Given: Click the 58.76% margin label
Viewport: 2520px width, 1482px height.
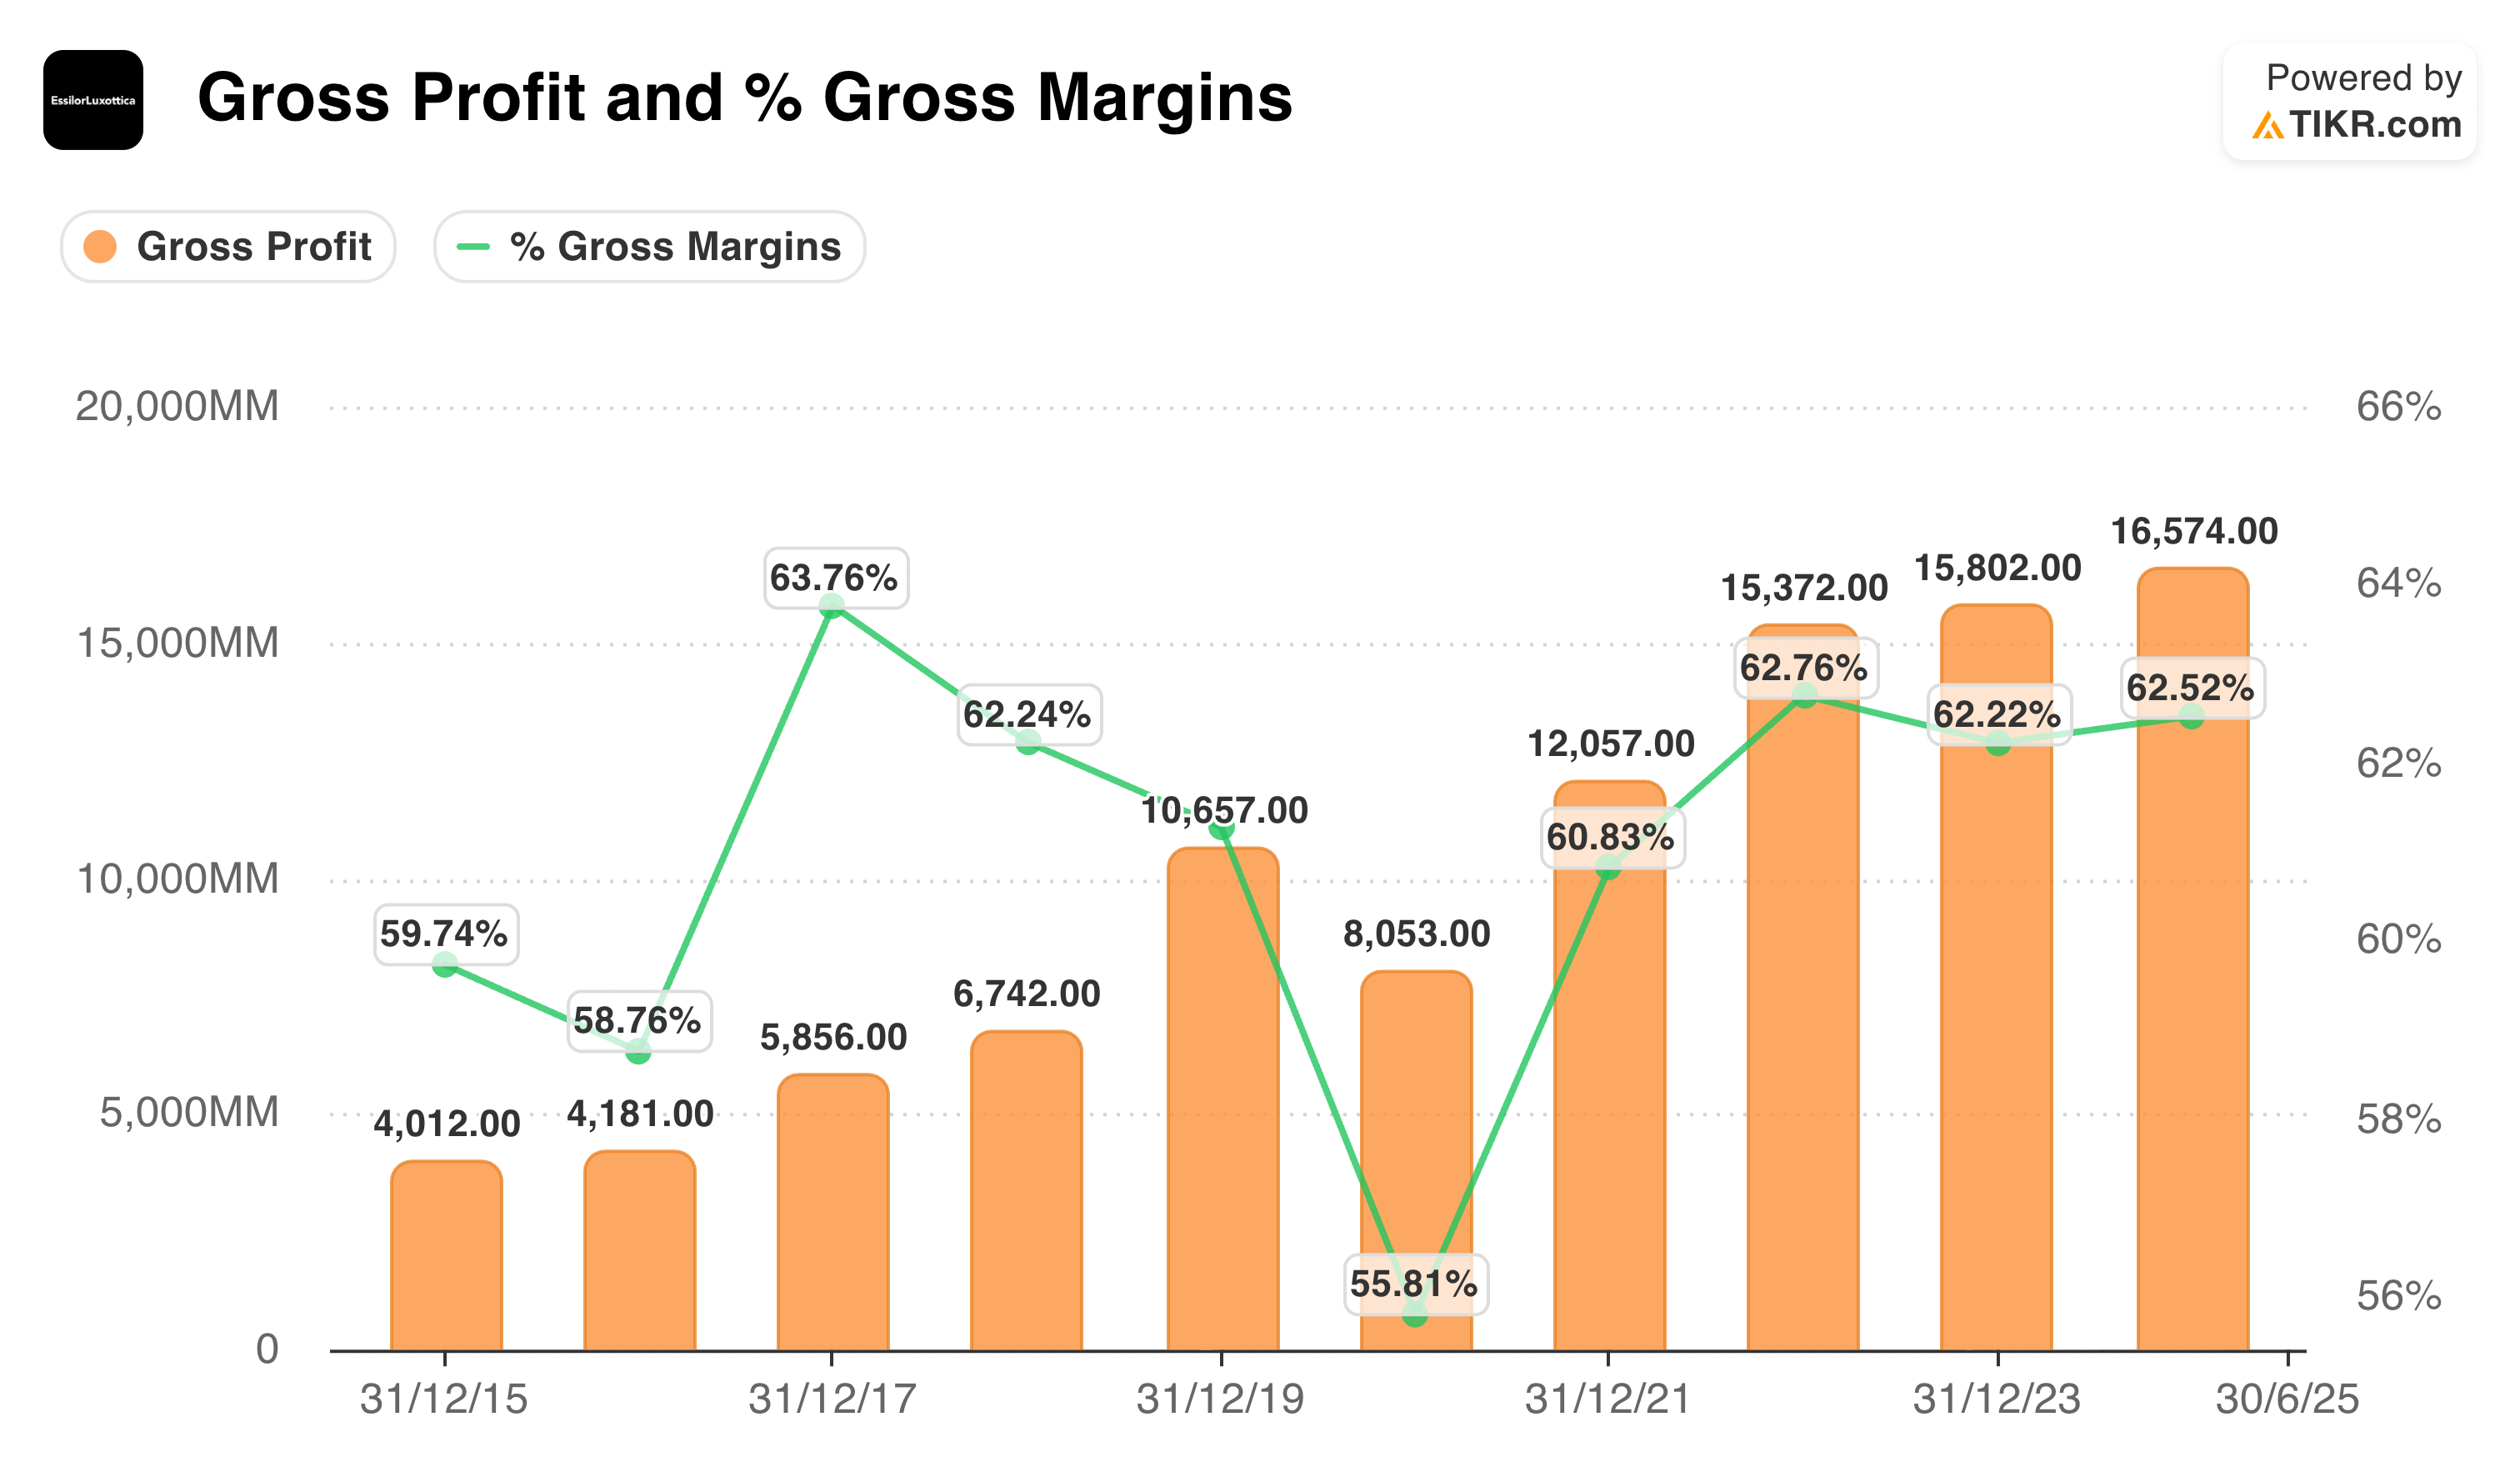Looking at the screenshot, I should click(x=639, y=1021).
